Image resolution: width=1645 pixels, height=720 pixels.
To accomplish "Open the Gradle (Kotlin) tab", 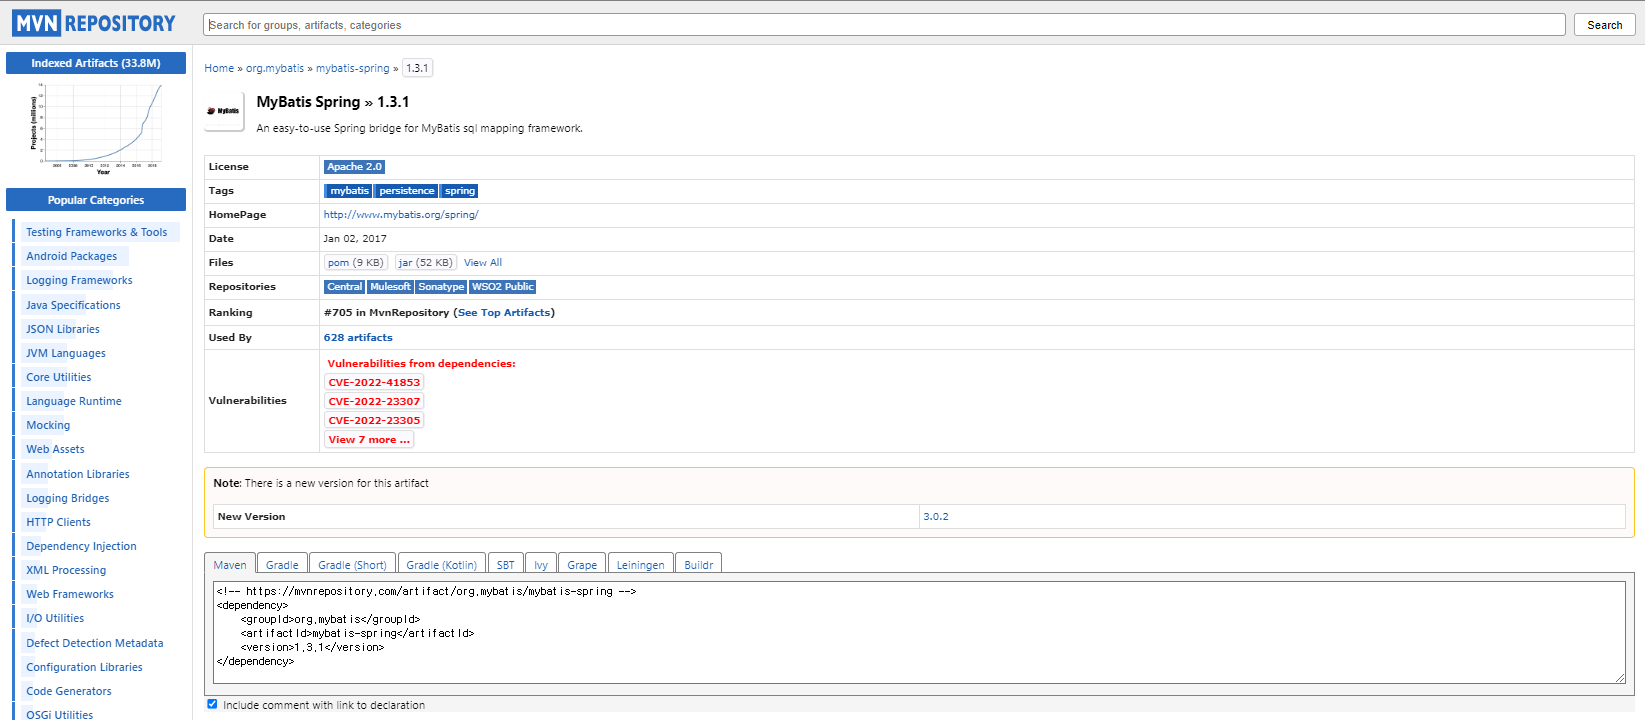I will coord(442,564).
